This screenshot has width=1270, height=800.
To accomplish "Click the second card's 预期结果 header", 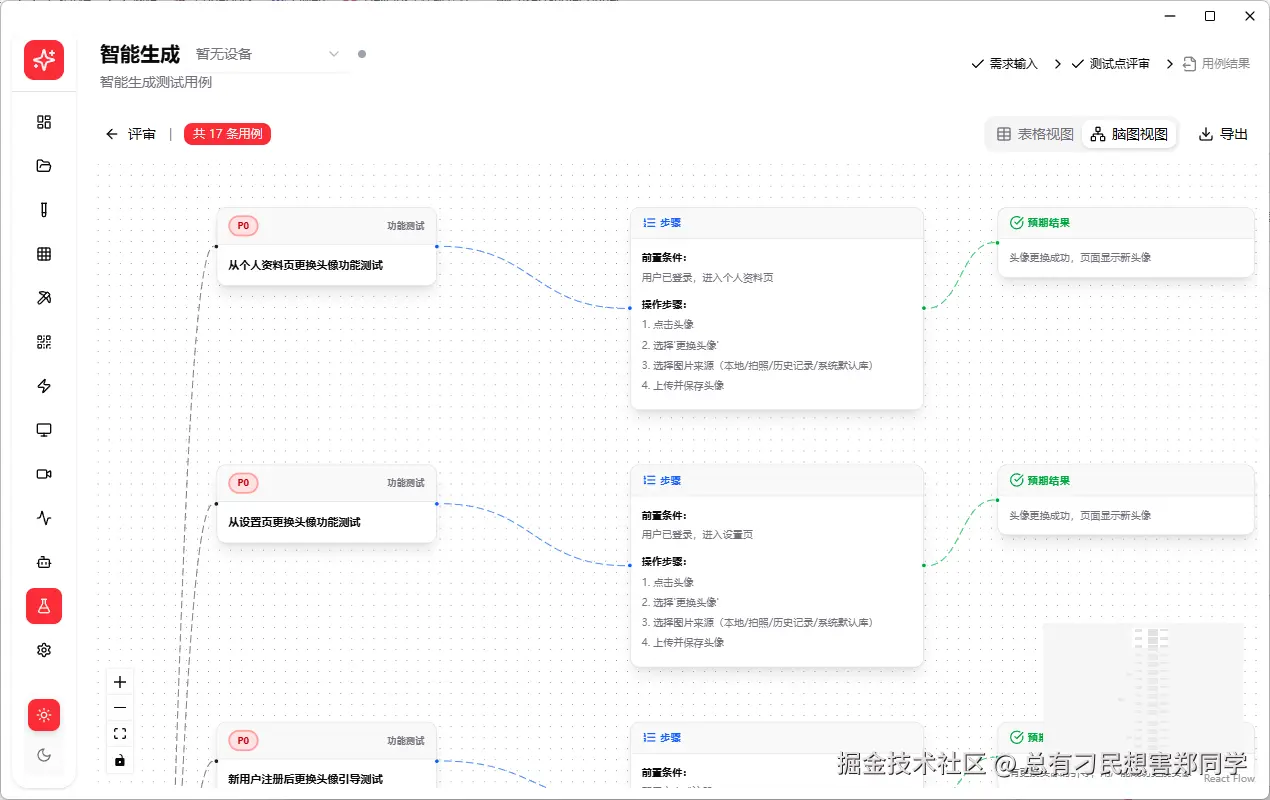I will click(1126, 480).
